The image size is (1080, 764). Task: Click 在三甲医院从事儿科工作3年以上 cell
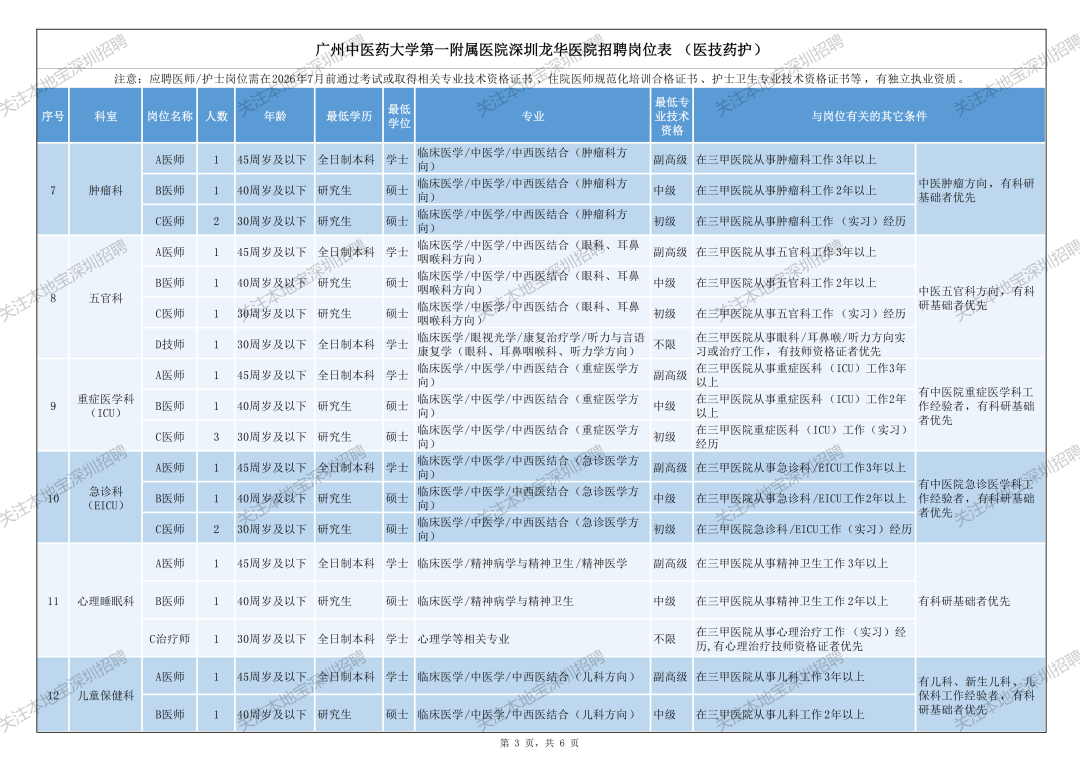(x=804, y=677)
